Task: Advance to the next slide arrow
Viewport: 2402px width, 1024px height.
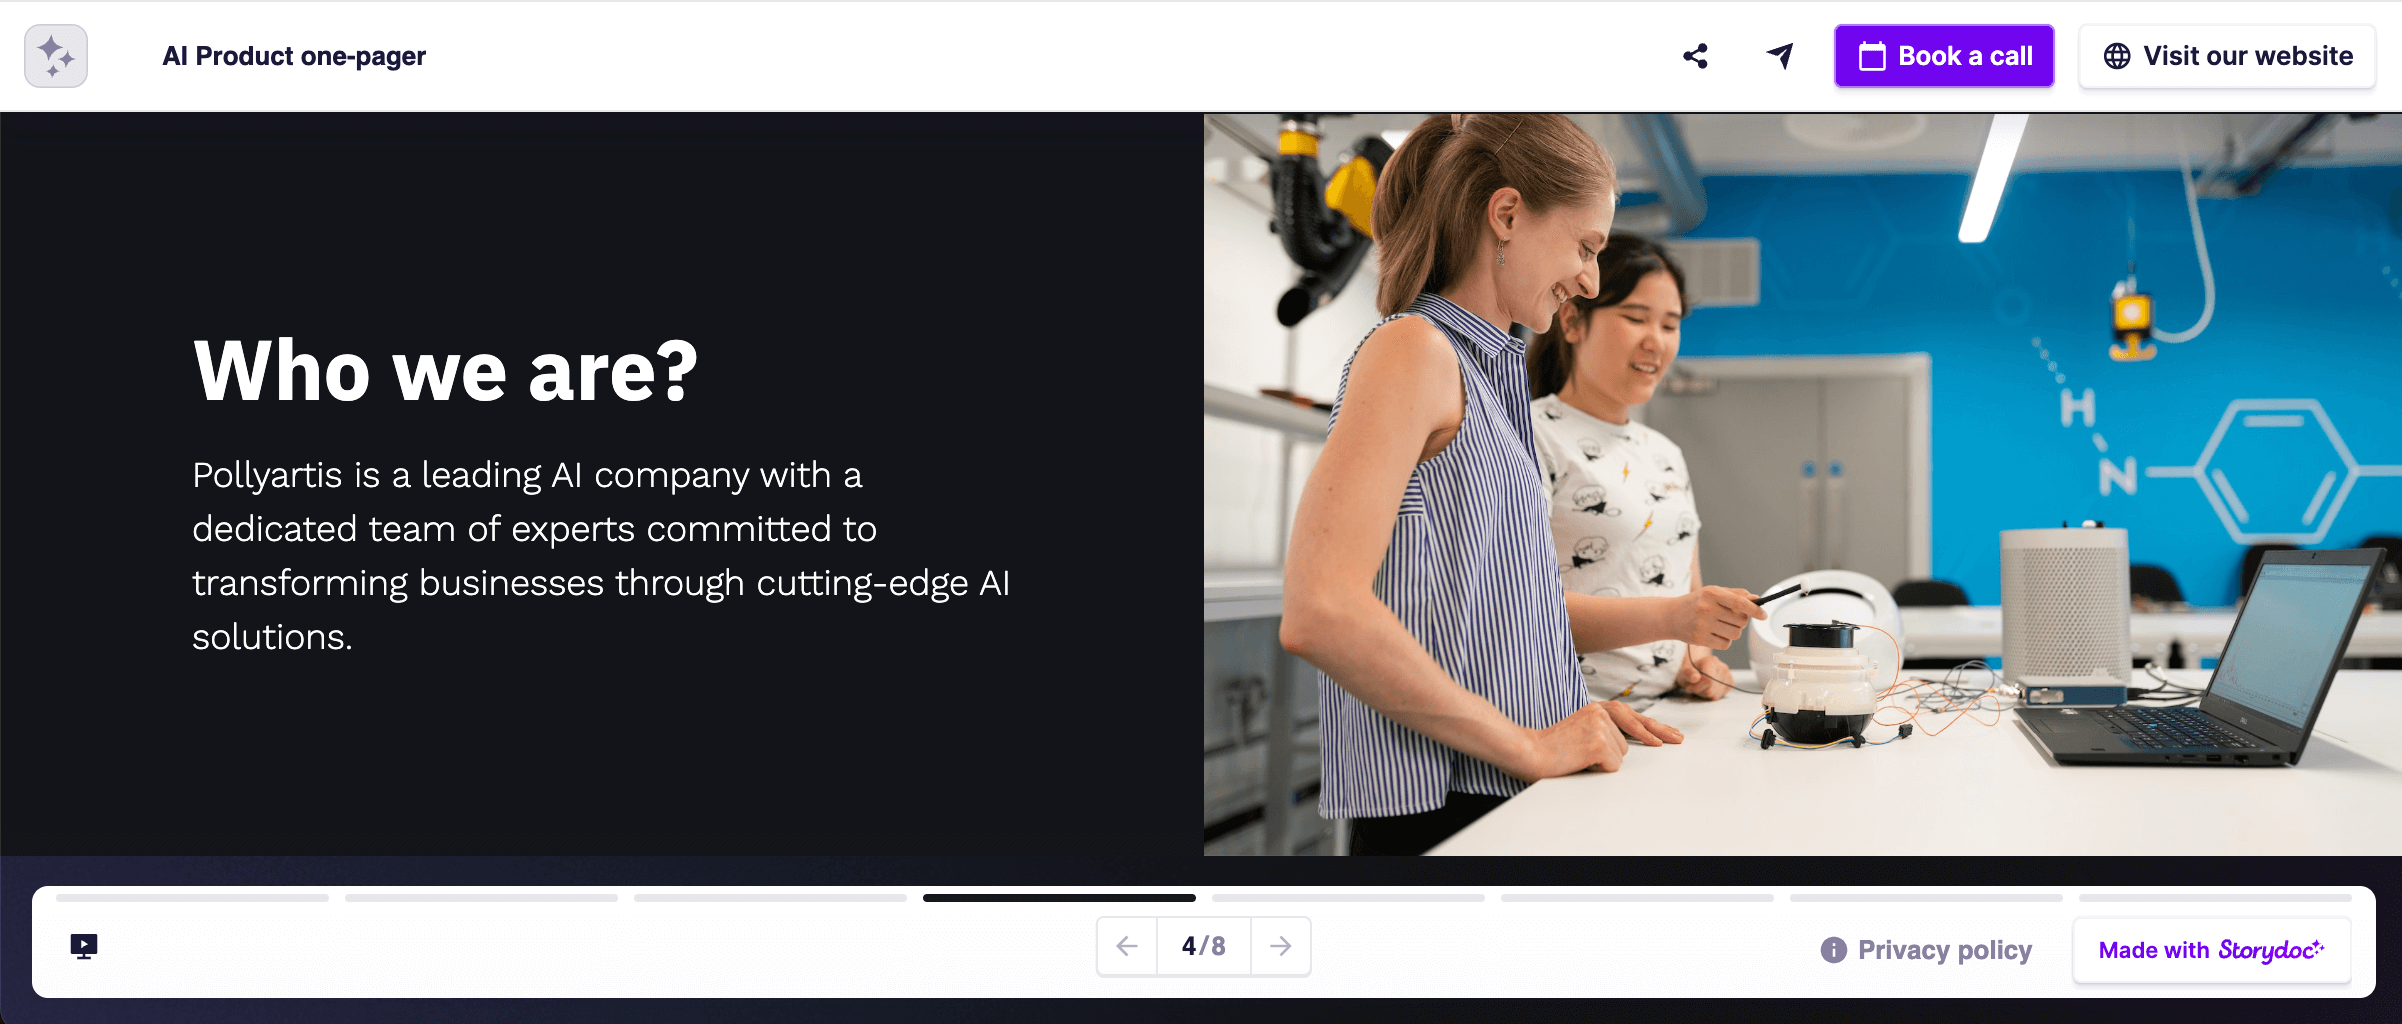Action: 1280,946
